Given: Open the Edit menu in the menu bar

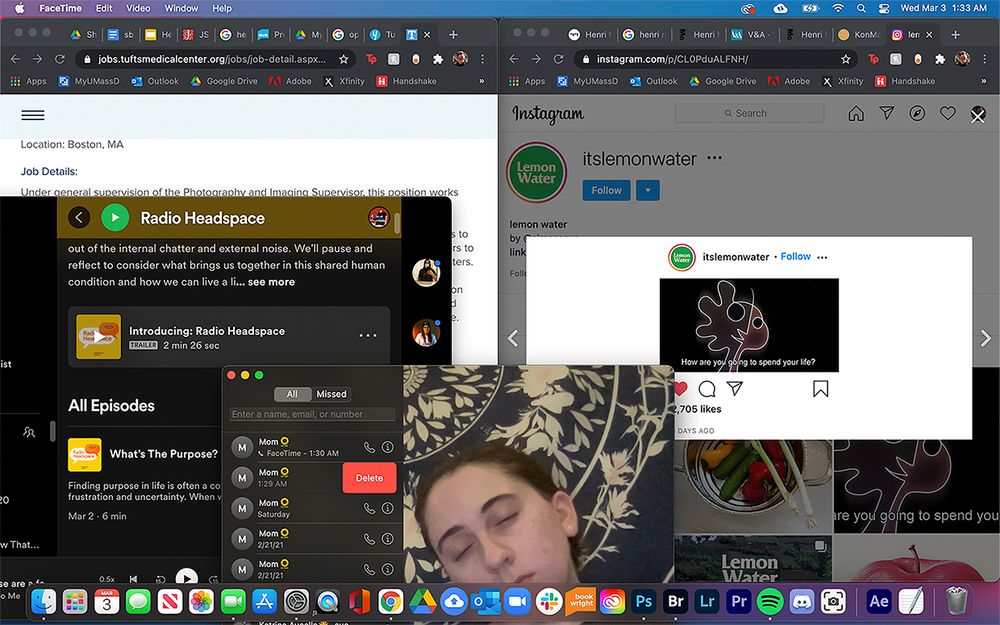Looking at the screenshot, I should (x=104, y=8).
